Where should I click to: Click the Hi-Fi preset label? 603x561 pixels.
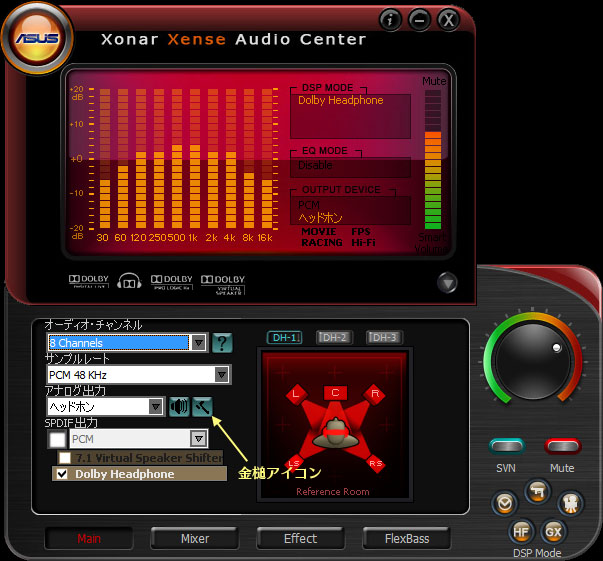point(363,243)
